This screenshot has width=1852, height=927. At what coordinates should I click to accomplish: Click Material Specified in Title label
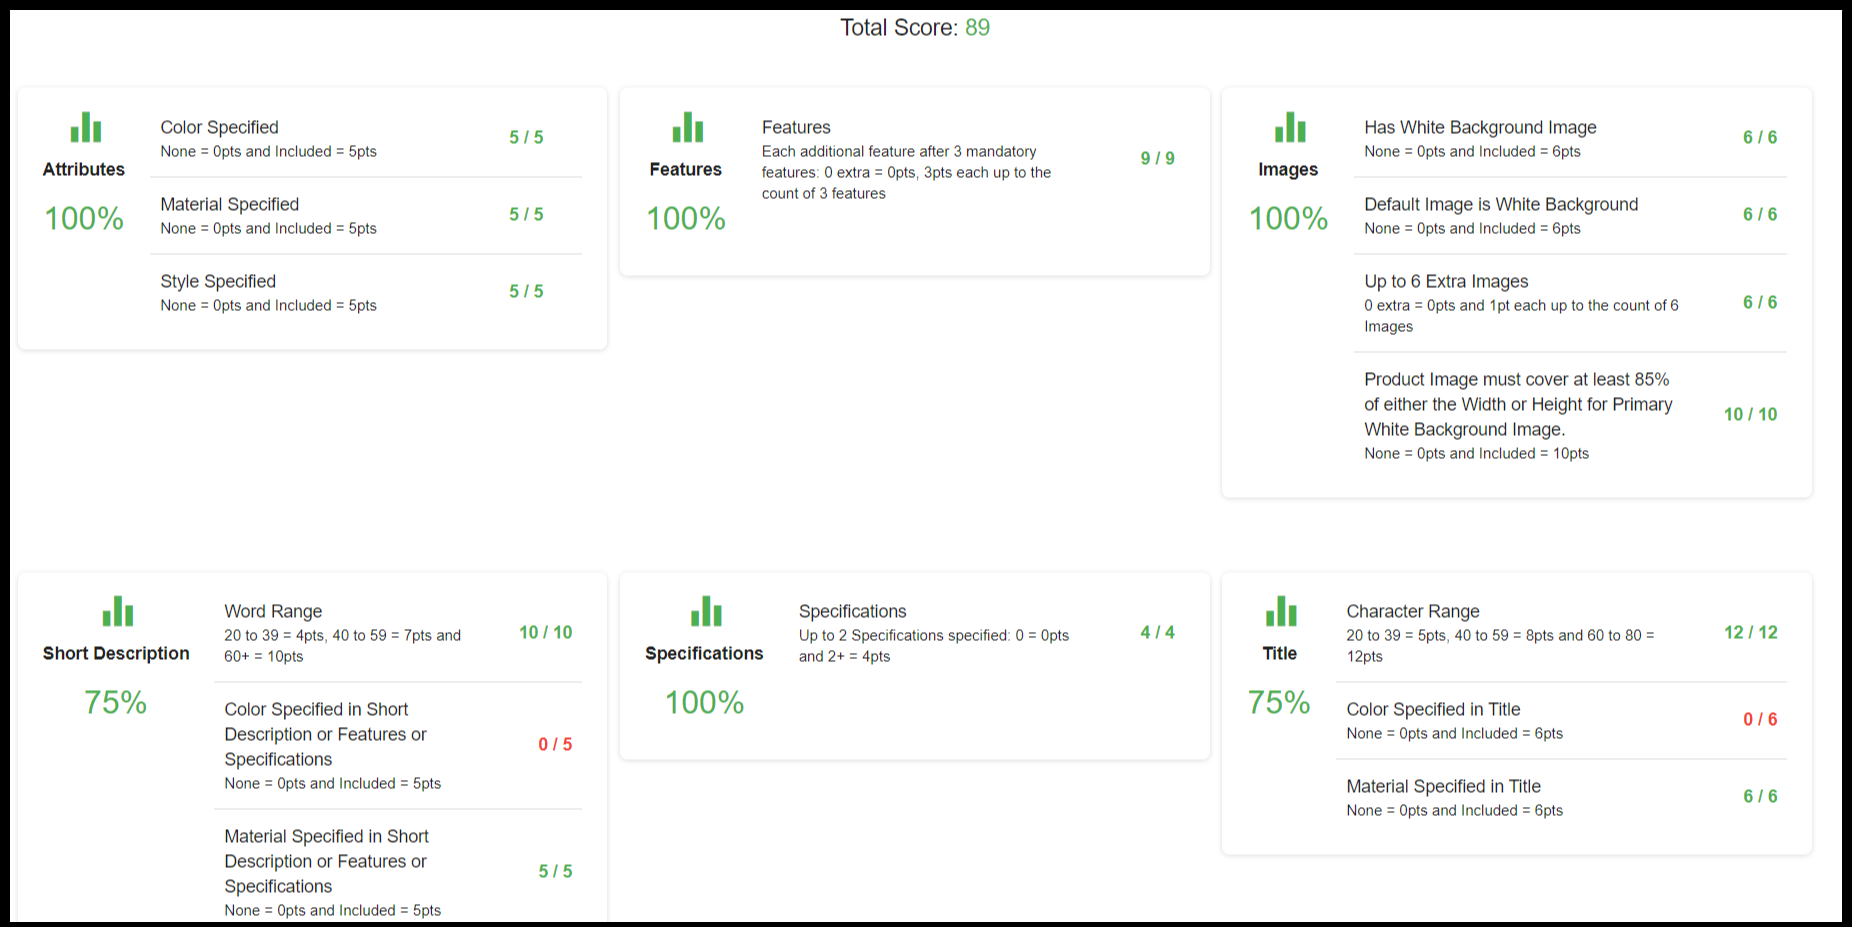pos(1443,786)
